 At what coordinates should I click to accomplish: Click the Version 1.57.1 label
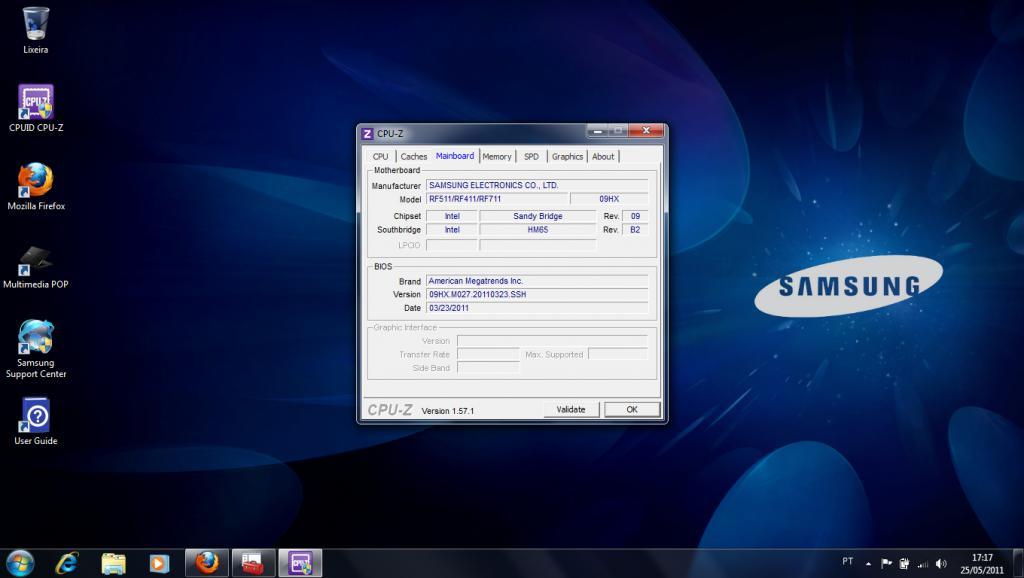click(448, 411)
